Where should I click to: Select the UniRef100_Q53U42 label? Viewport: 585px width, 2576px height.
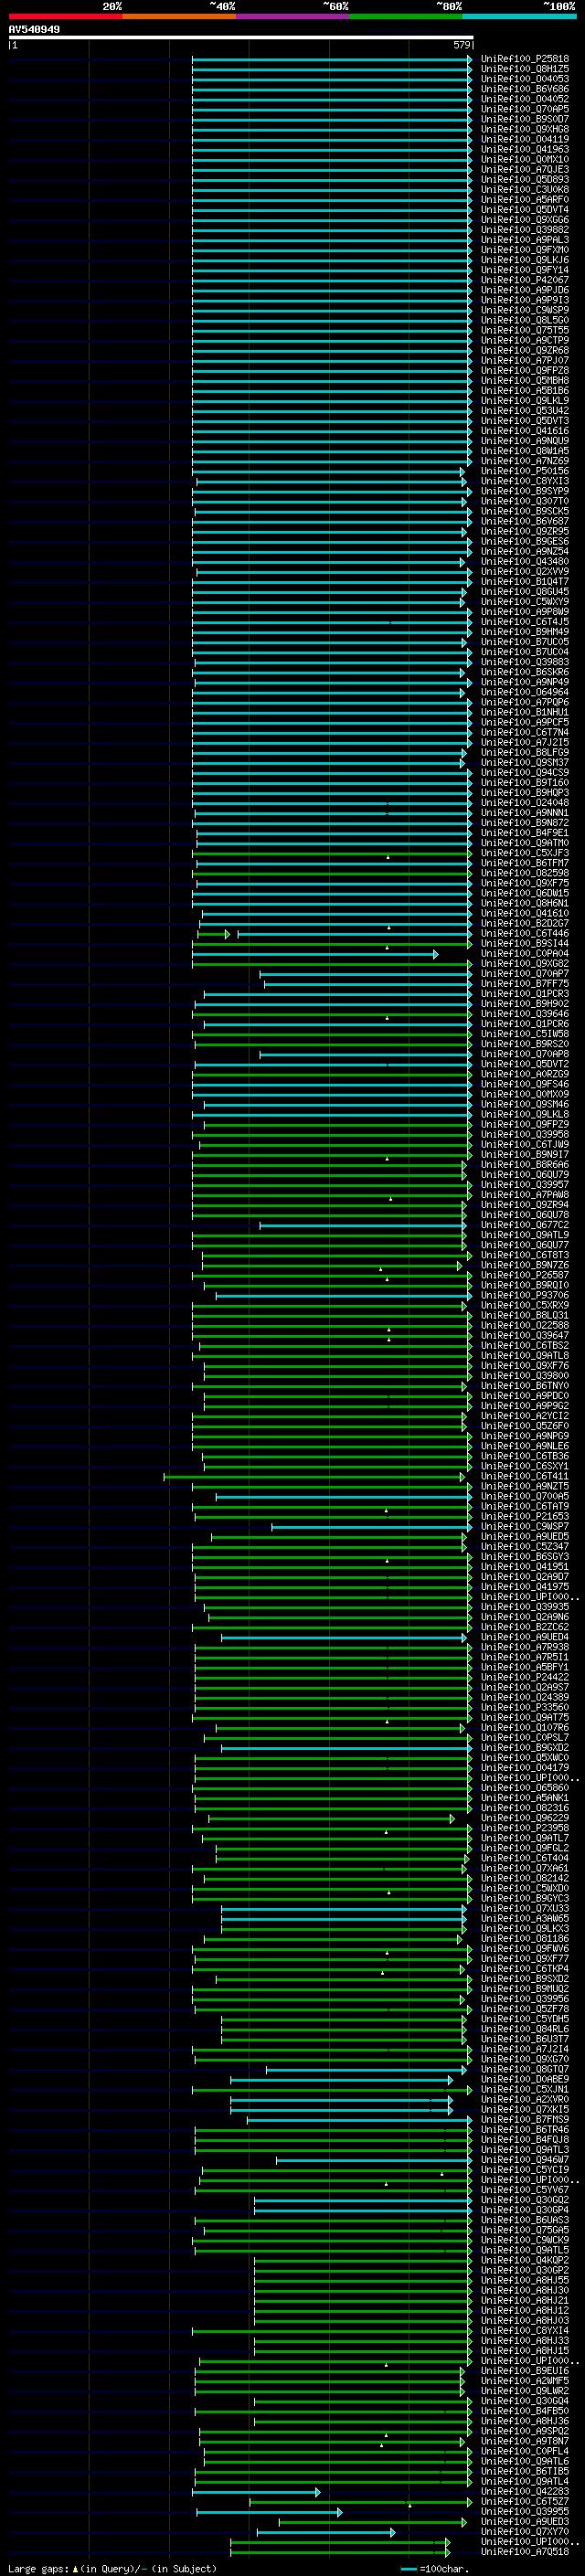click(x=525, y=411)
